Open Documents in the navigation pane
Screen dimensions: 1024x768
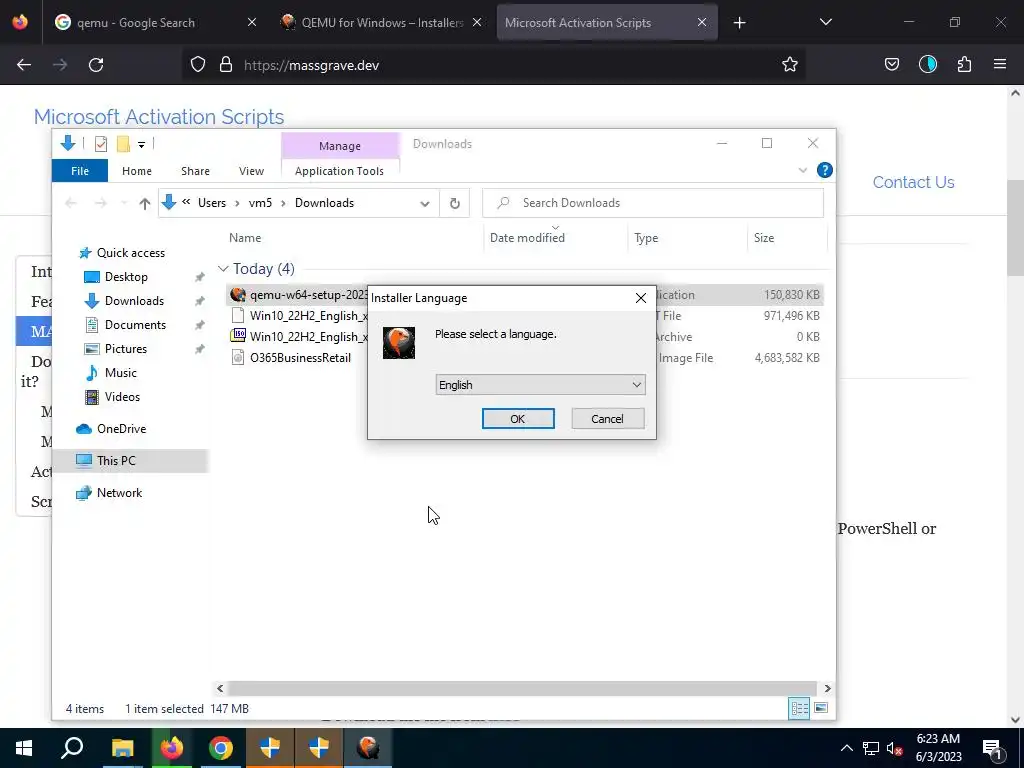point(135,325)
